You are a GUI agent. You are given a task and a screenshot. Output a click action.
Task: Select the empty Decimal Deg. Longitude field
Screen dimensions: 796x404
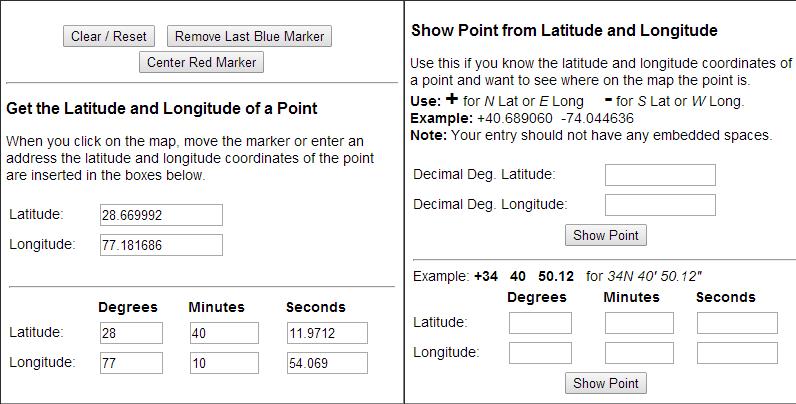pyautogui.click(x=660, y=205)
